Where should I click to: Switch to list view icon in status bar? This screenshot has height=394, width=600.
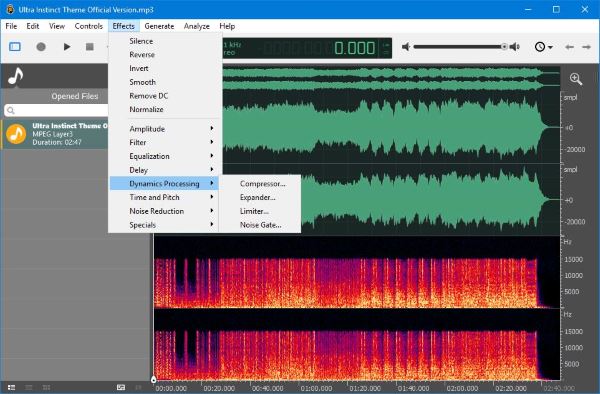pyautogui.click(x=11, y=387)
